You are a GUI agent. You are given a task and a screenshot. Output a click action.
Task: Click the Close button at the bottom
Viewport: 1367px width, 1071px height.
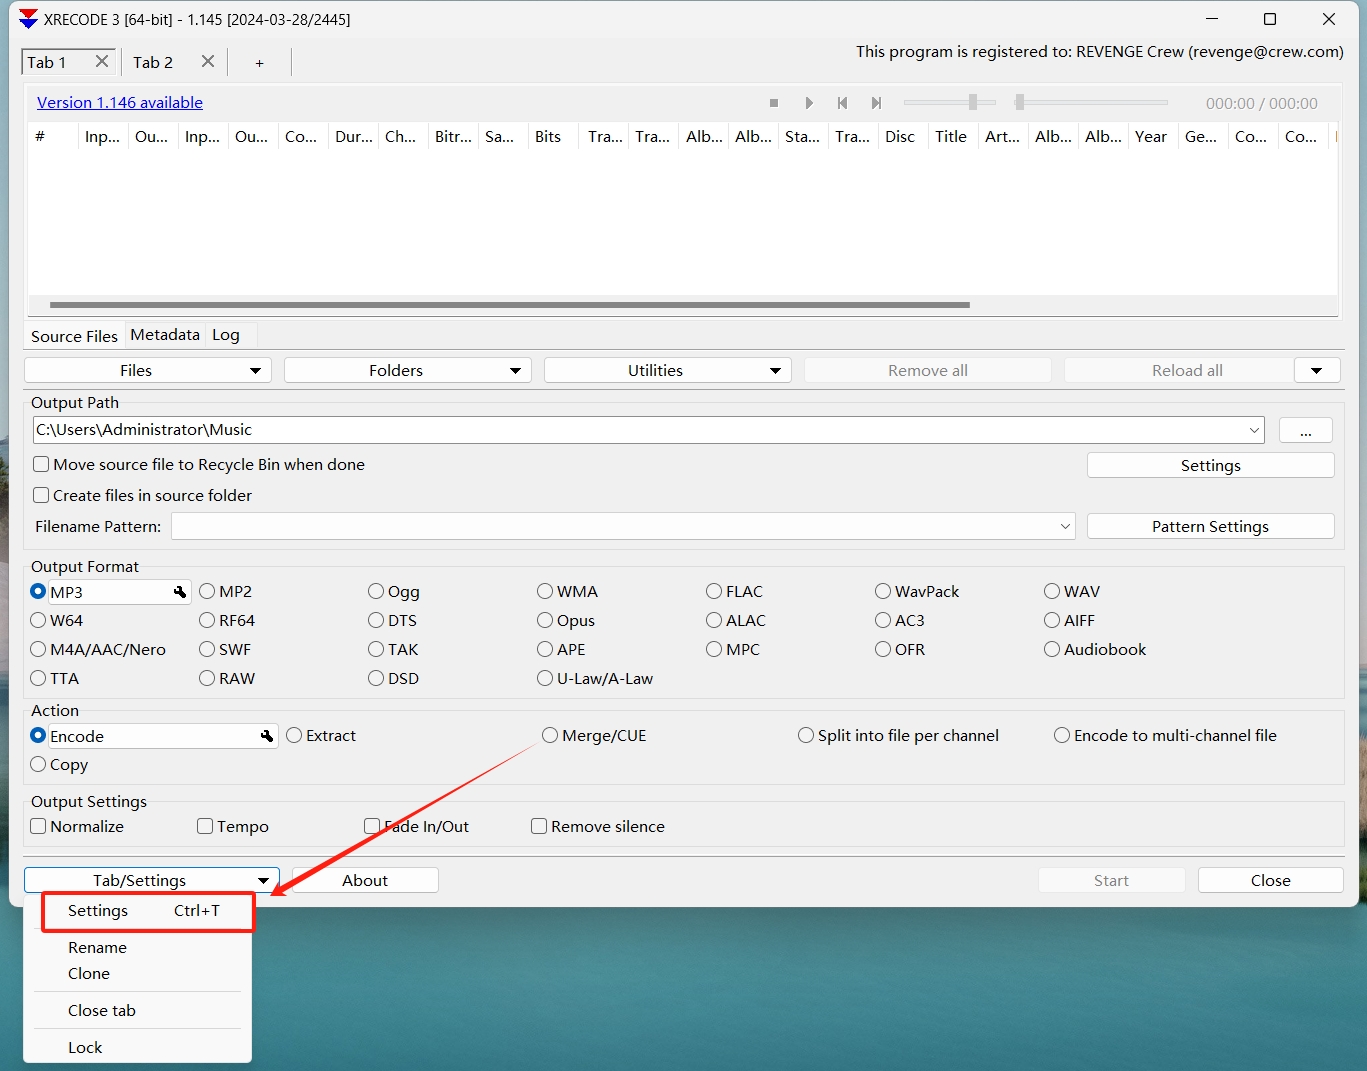pyautogui.click(x=1271, y=880)
